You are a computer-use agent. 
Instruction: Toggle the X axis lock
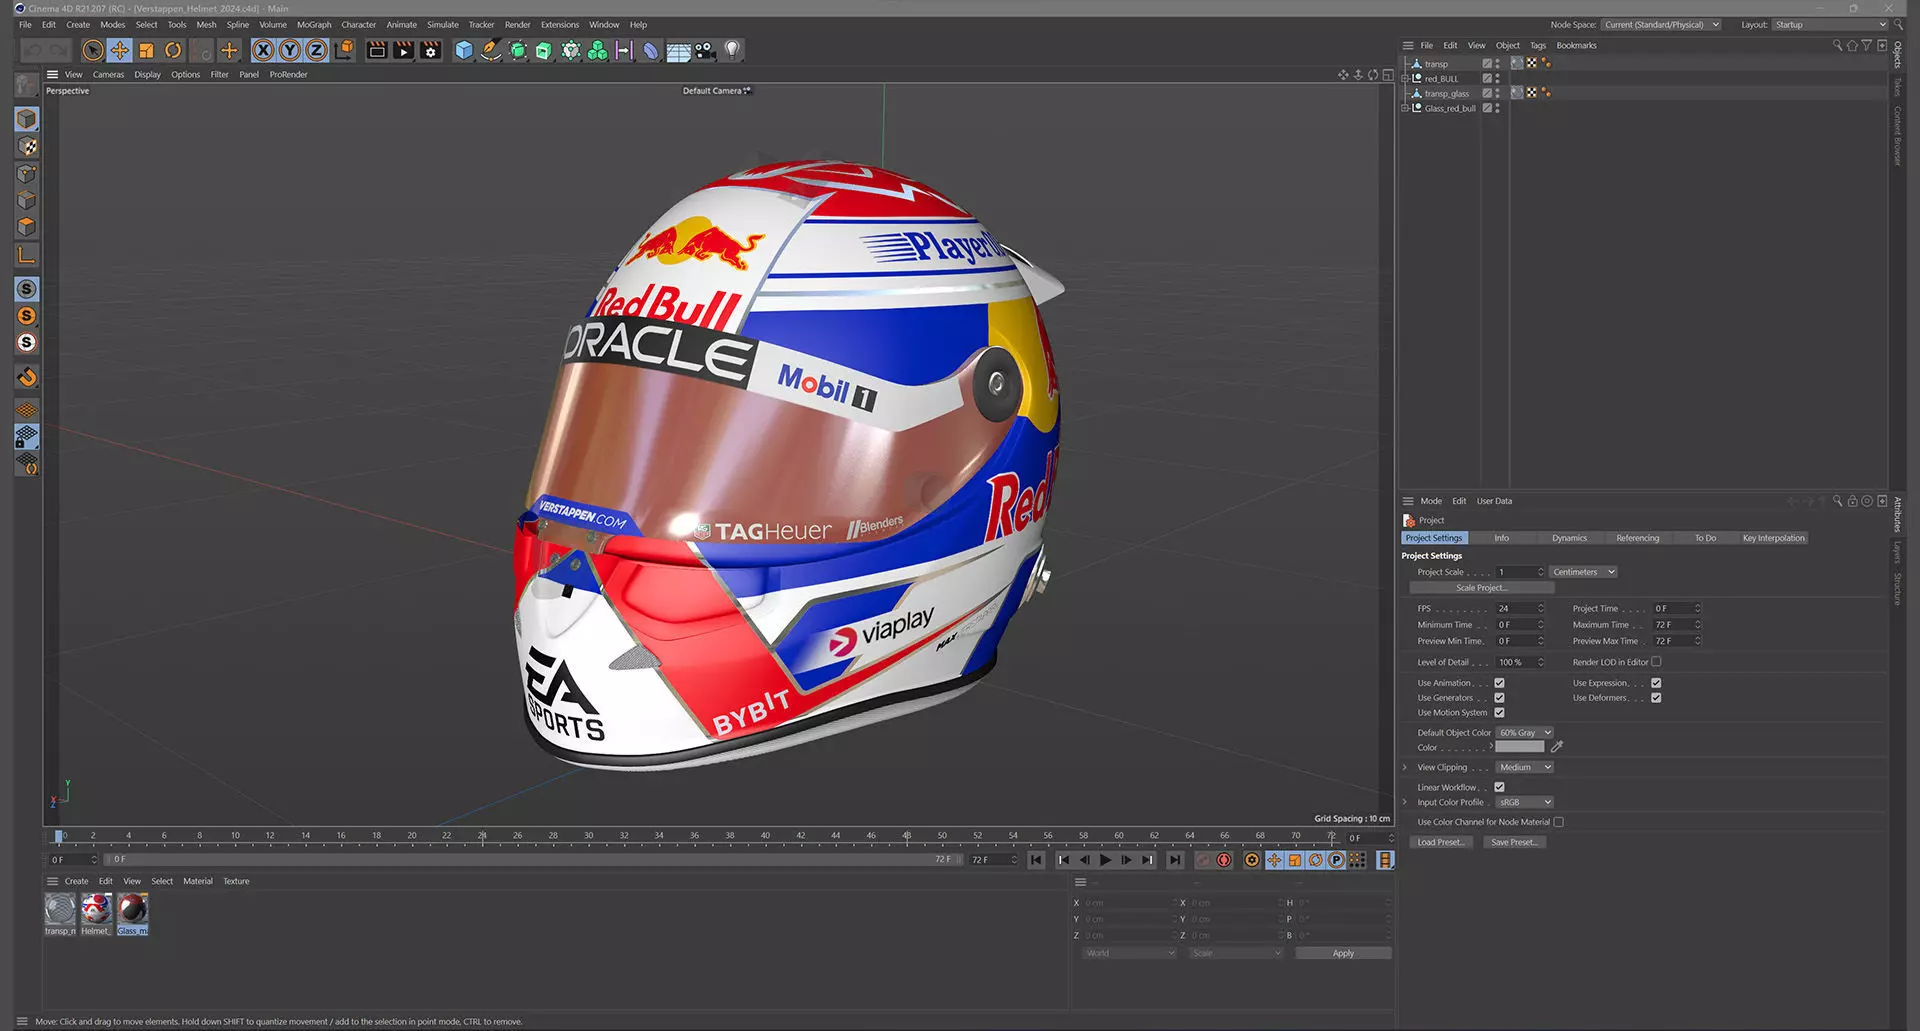coord(263,50)
